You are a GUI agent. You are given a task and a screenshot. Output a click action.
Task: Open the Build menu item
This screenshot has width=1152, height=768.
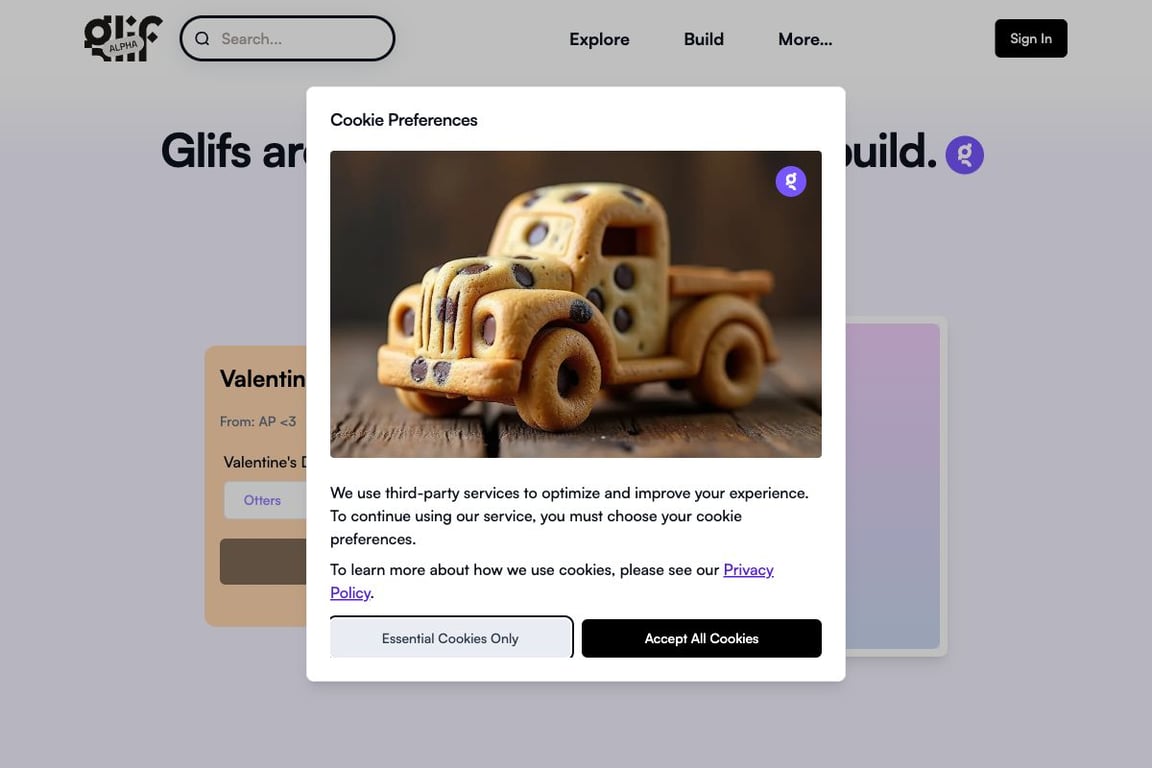click(703, 39)
